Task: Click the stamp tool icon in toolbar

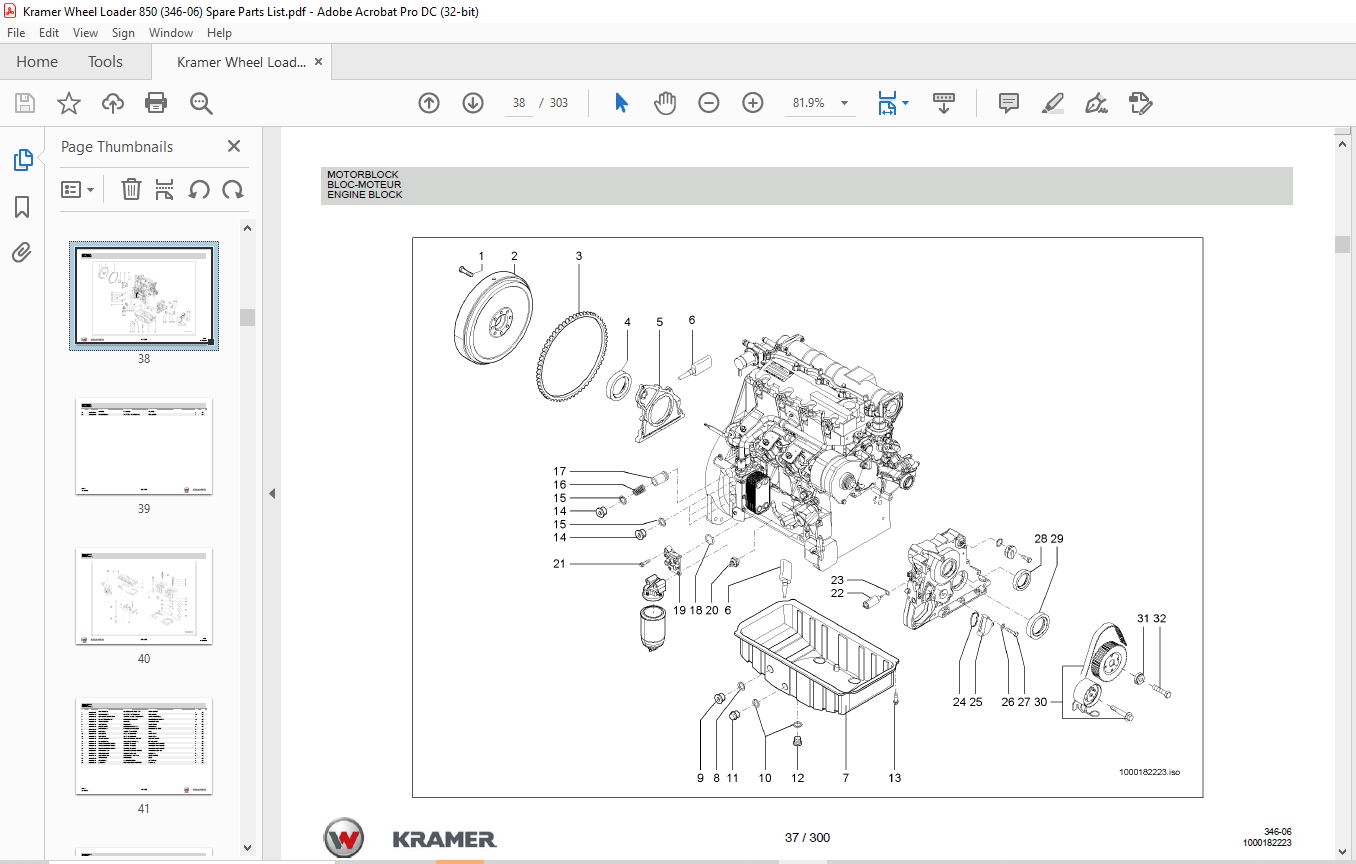Action: [1141, 103]
